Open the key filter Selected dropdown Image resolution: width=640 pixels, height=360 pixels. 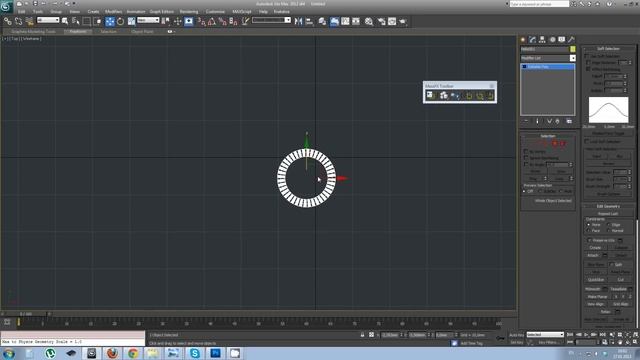coord(545,335)
